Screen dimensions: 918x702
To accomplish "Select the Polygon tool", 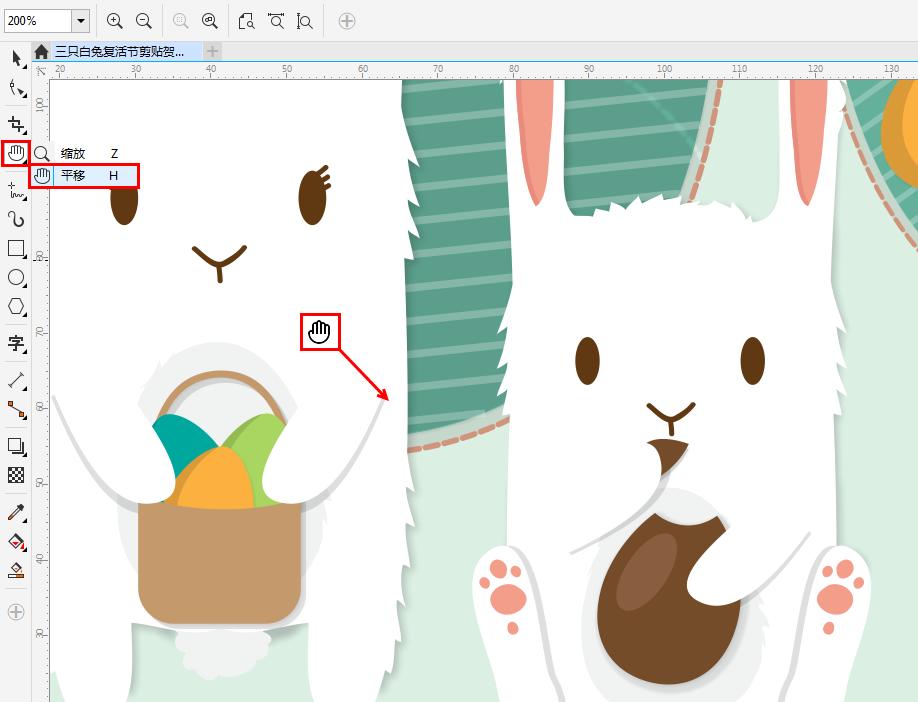I will click(x=16, y=307).
